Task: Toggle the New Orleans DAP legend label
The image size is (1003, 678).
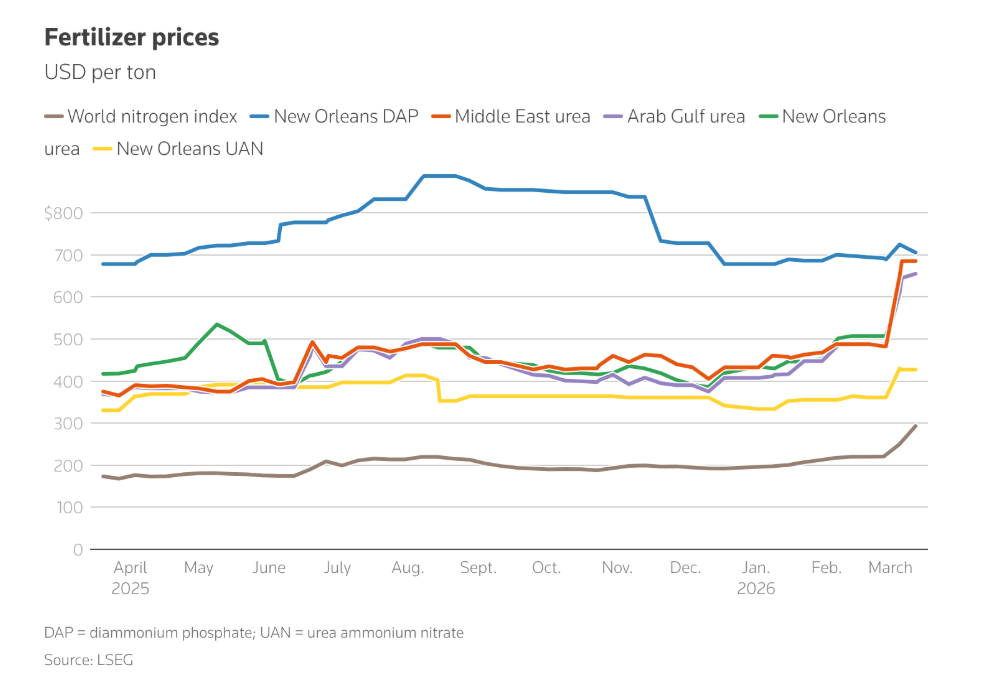Action: [x=346, y=117]
